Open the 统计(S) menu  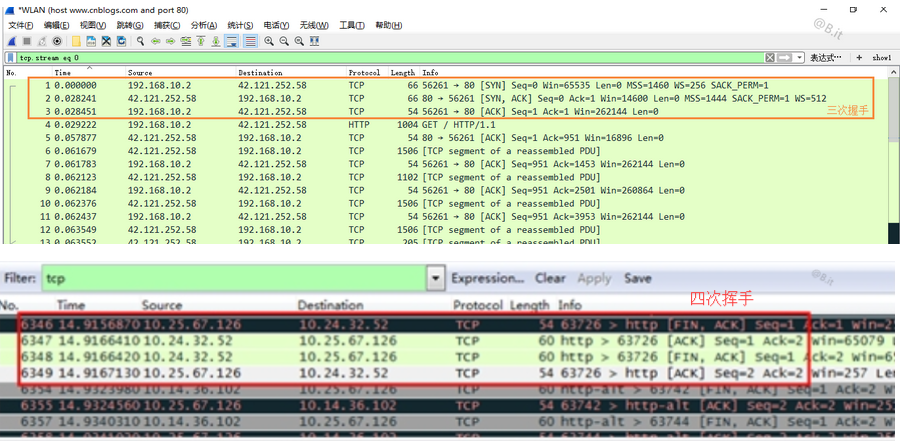tap(240, 25)
